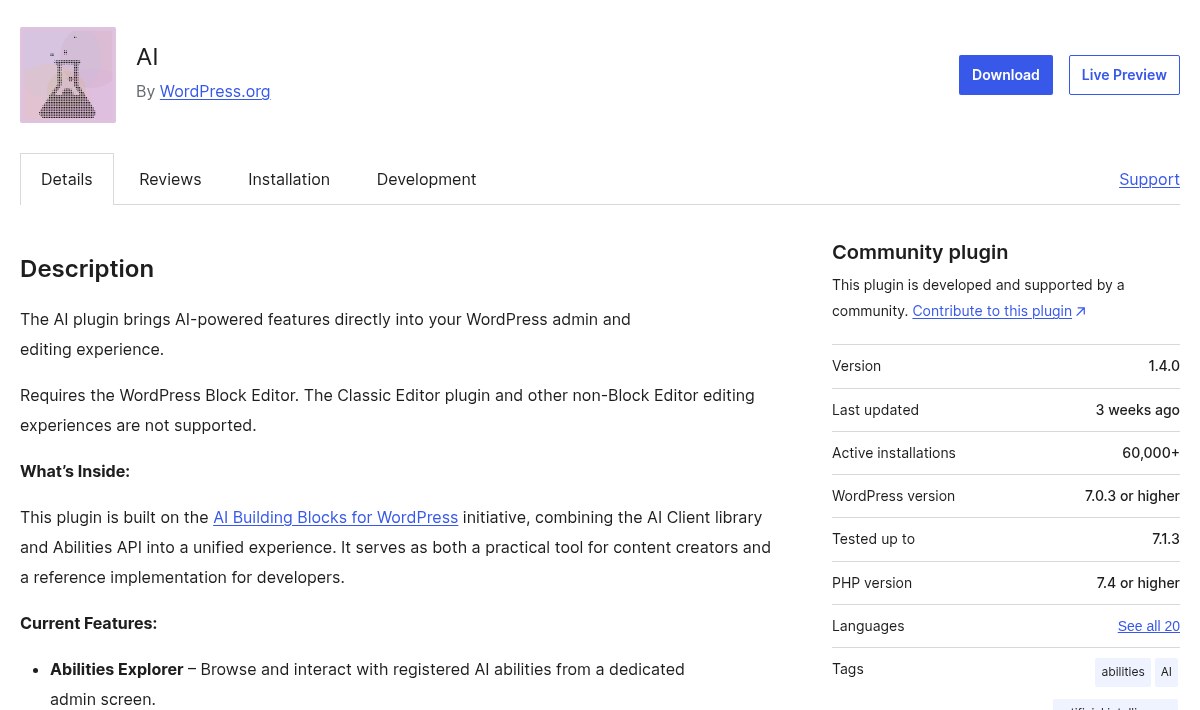Viewport: 1200px width, 710px height.
Task: Click the Languages label
Action: pos(868,626)
